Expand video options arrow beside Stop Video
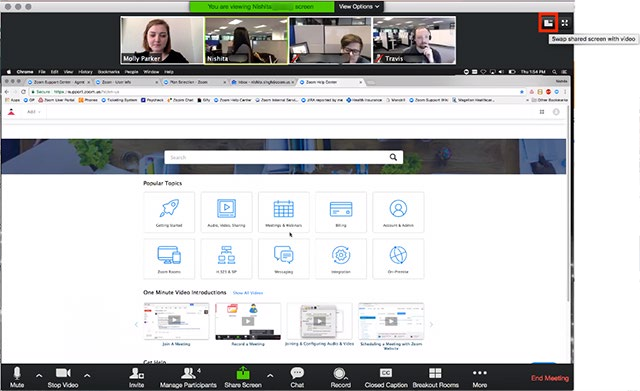The width and height of the screenshot is (640, 391). point(87,375)
